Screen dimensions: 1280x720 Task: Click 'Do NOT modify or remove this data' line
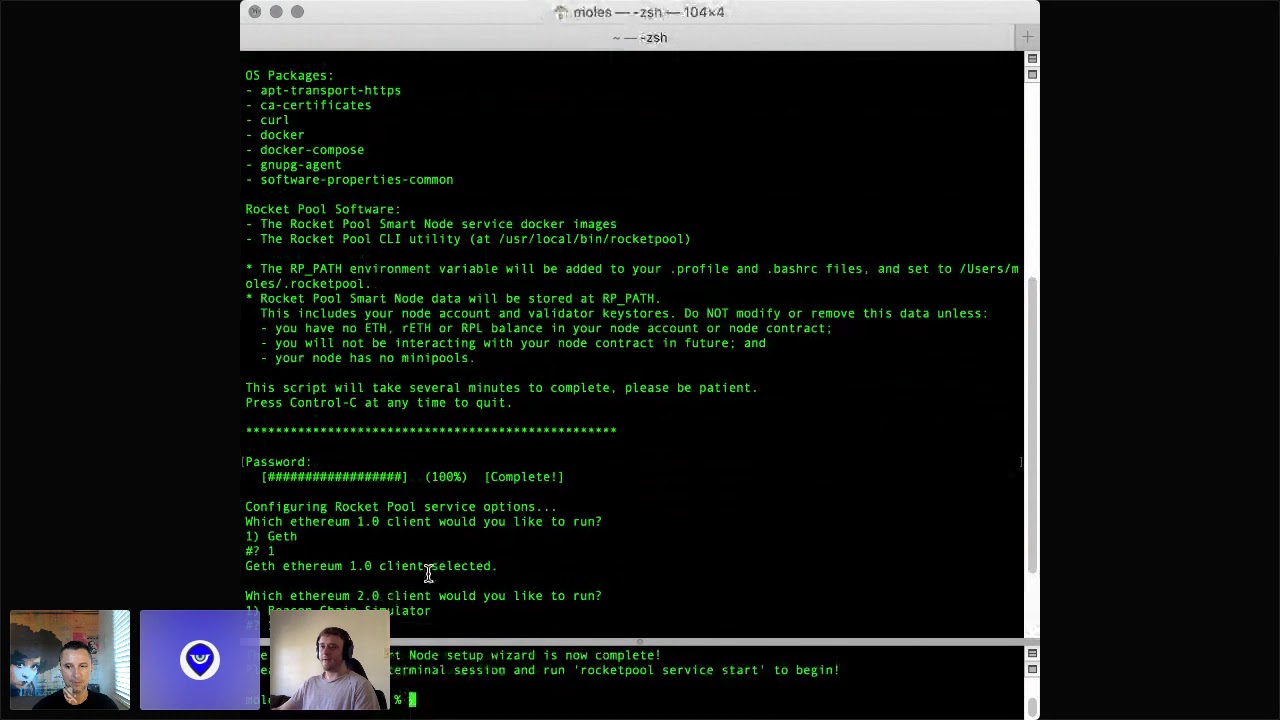624,313
